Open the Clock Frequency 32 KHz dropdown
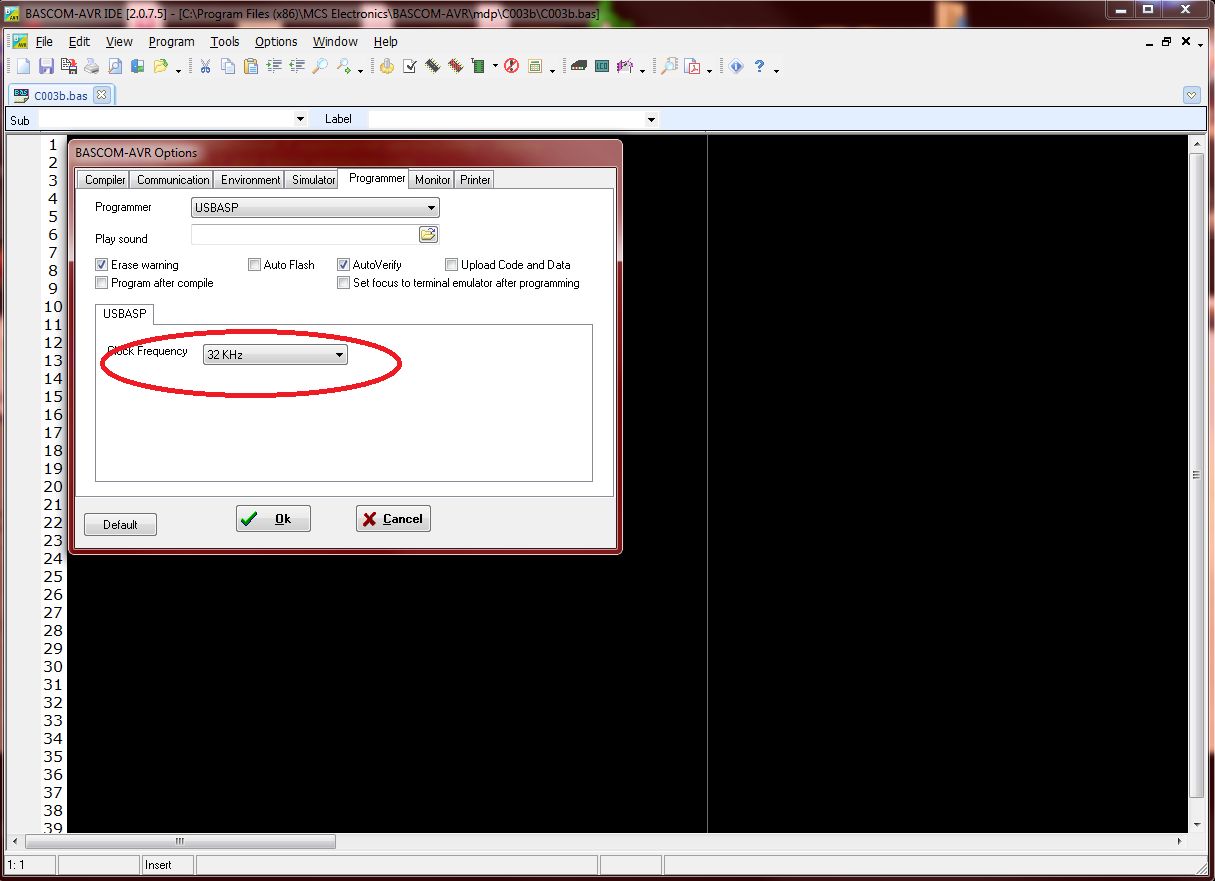1215x881 pixels. tap(275, 354)
